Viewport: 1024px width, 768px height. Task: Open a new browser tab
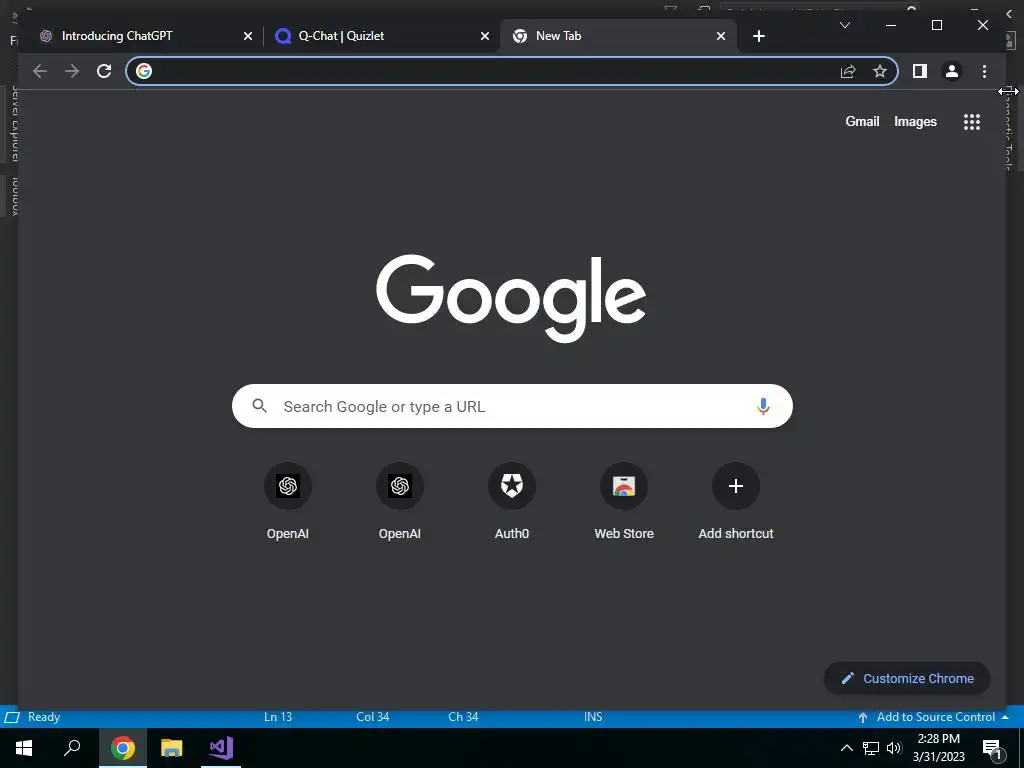(758, 36)
